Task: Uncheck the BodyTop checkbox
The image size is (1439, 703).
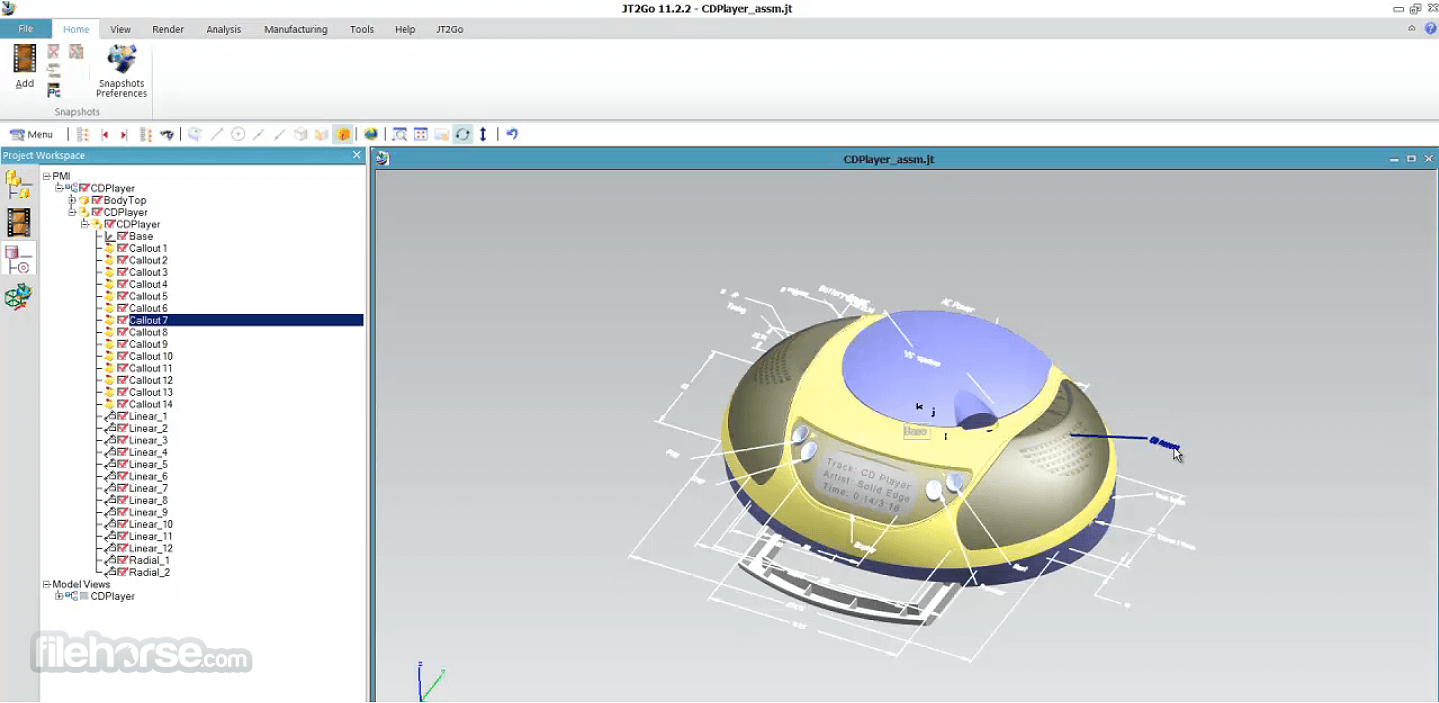Action: pyautogui.click(x=97, y=201)
